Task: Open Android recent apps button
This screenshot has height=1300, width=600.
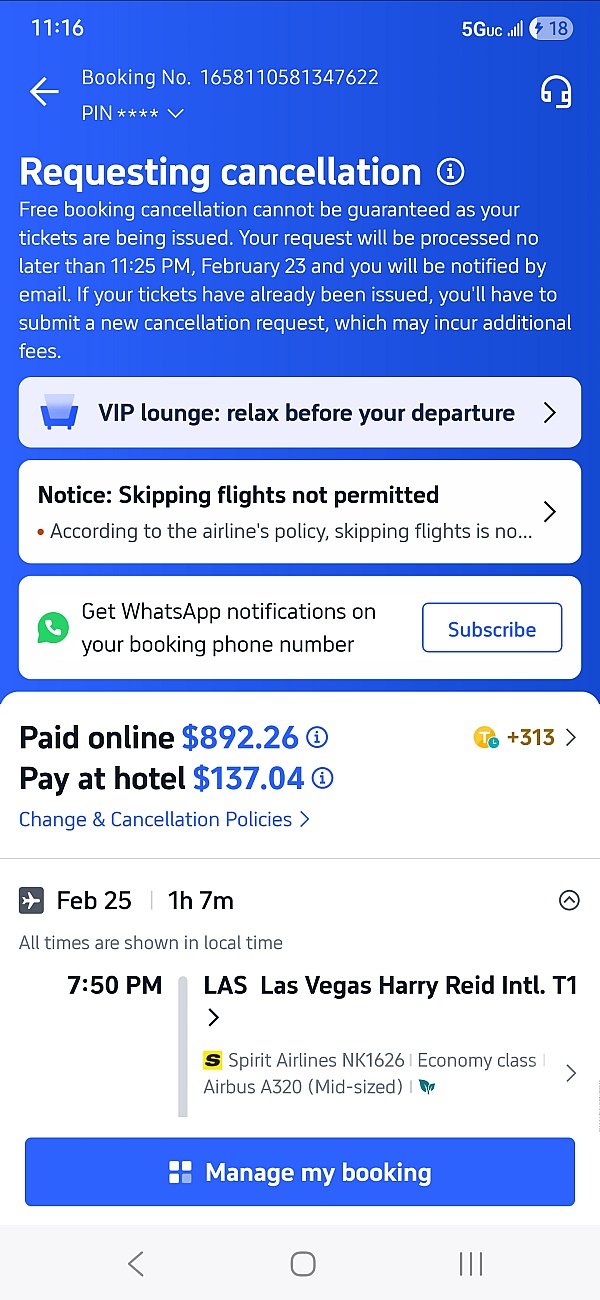Action: [x=470, y=1263]
